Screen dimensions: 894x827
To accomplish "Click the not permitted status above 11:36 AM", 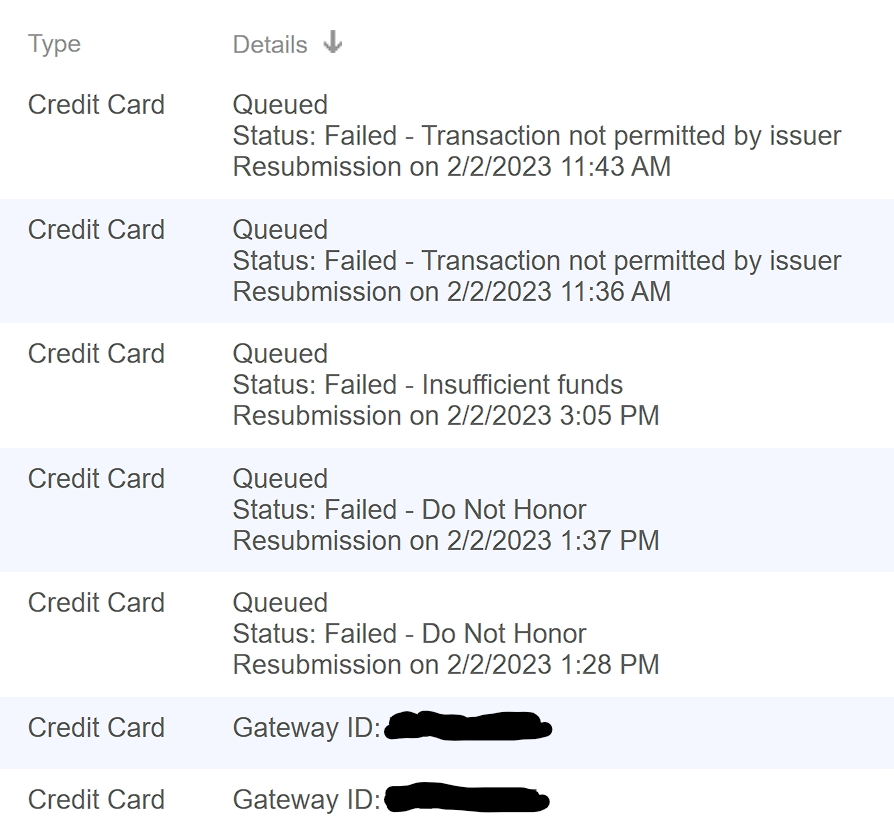I will pyautogui.click(x=536, y=261).
